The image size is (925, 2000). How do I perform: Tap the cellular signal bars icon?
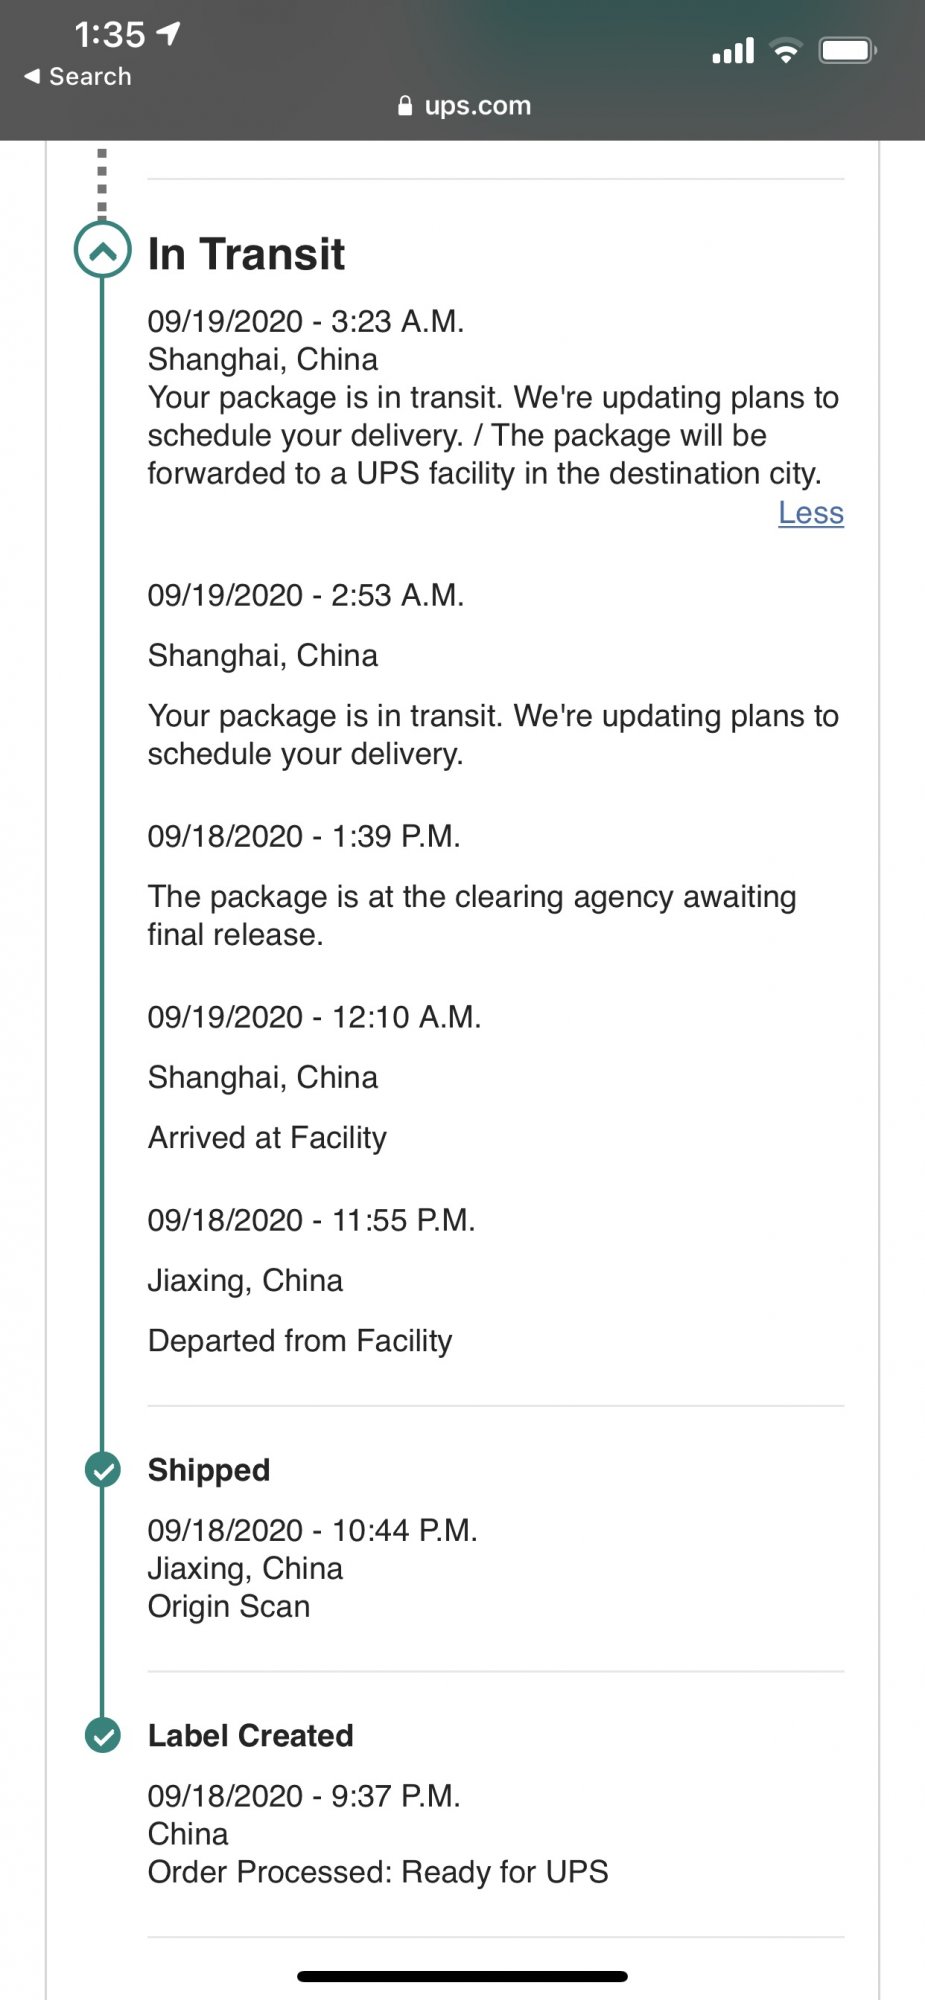click(x=733, y=50)
